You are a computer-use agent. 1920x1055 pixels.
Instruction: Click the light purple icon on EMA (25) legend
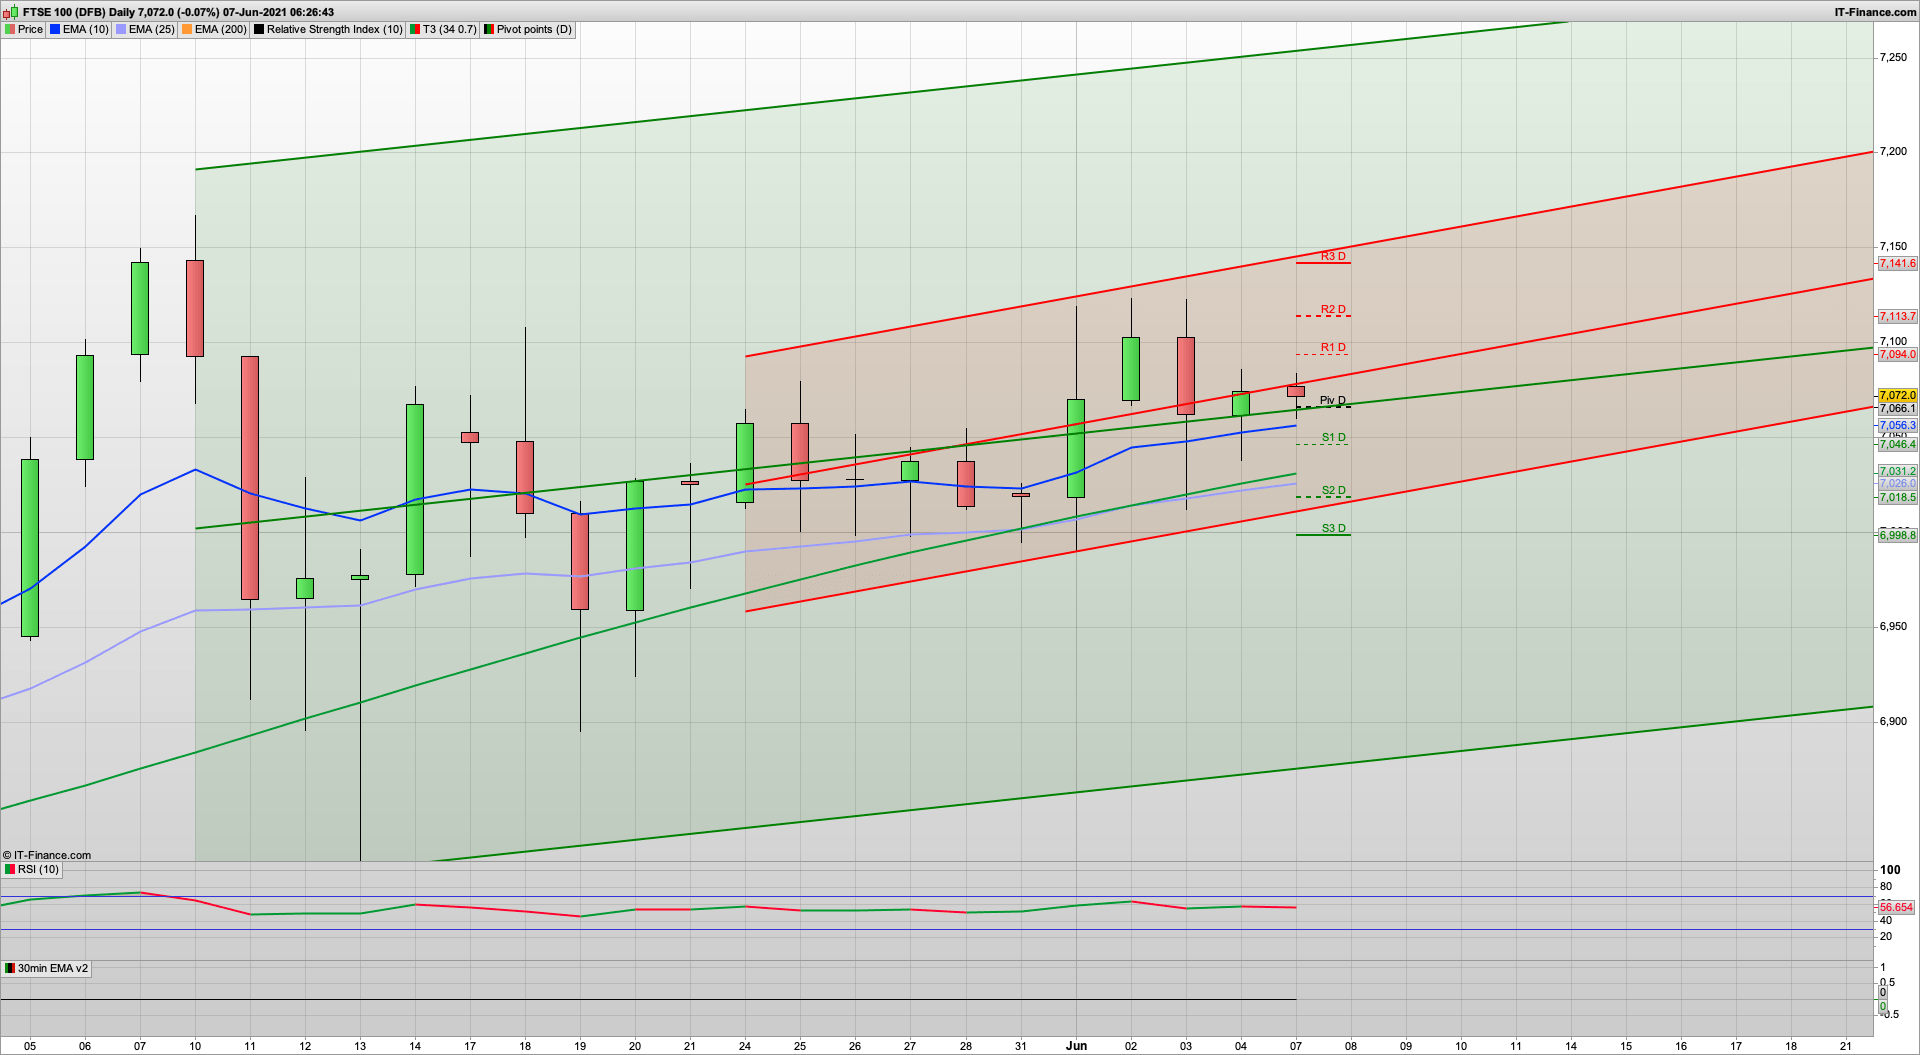(121, 29)
